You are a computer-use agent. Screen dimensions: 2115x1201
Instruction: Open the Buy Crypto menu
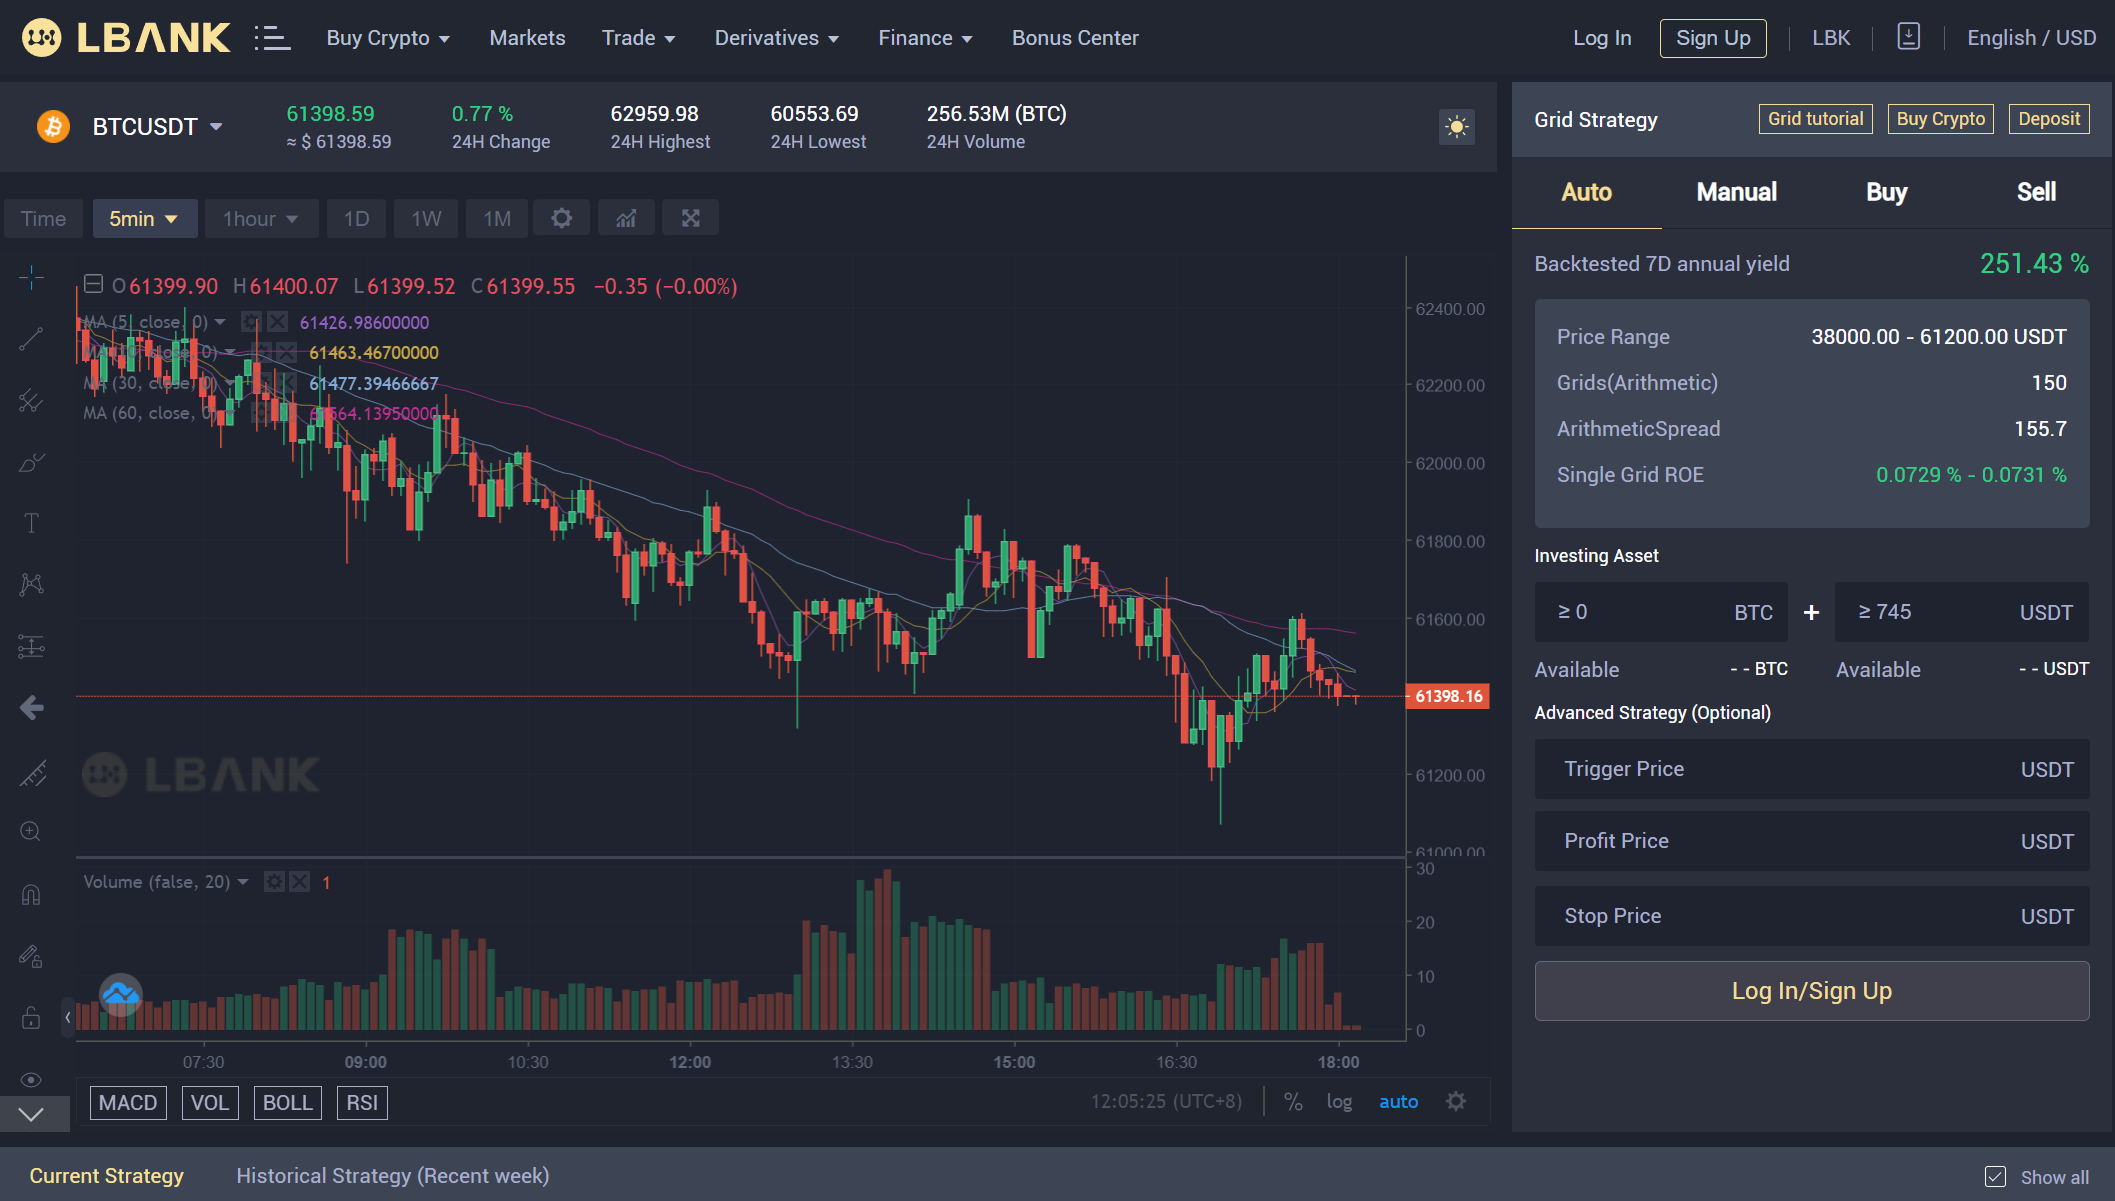point(388,38)
